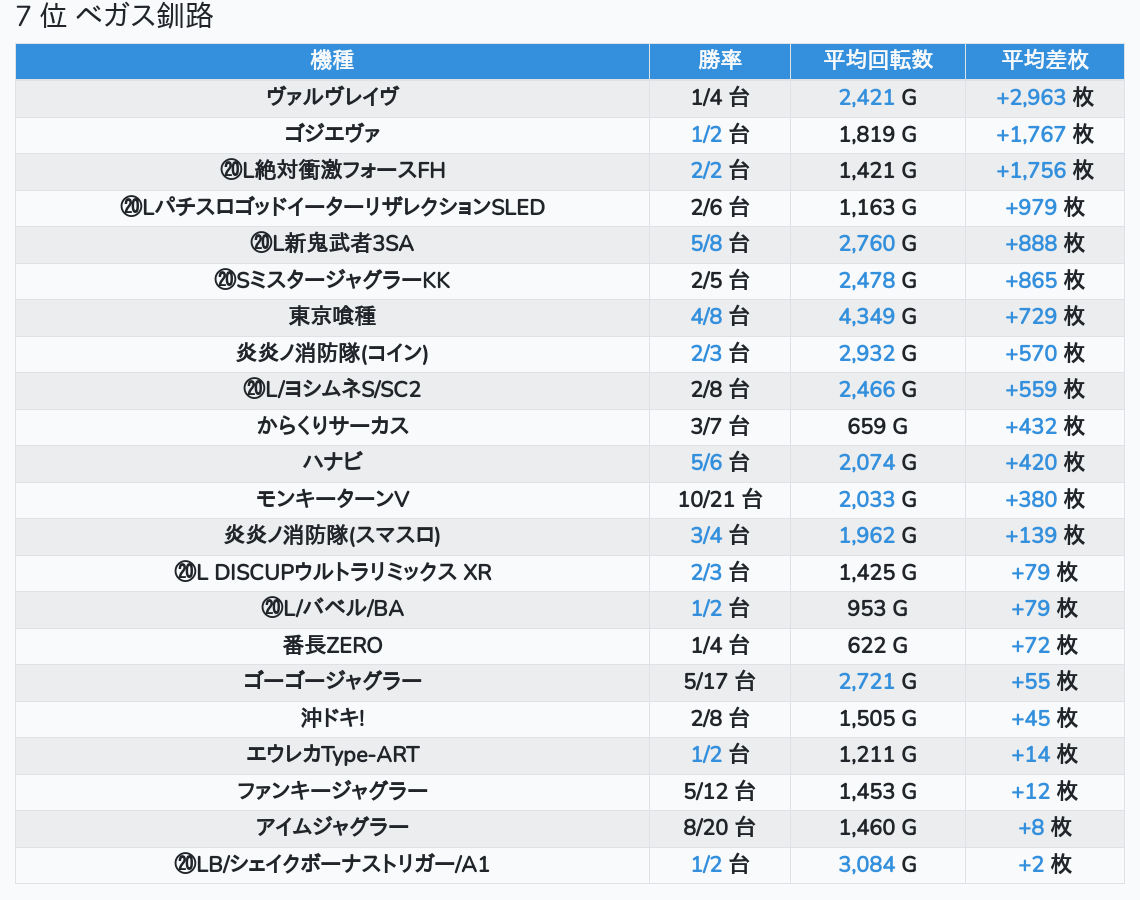This screenshot has height=900, width=1140.
Task: Click the +2,963 枚 average difference value
Action: [x=1044, y=98]
